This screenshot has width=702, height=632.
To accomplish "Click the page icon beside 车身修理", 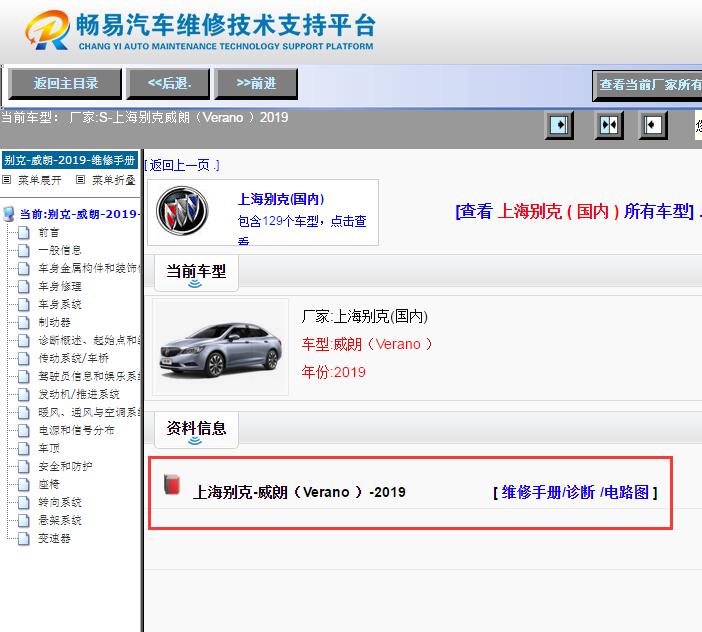I will (x=24, y=286).
